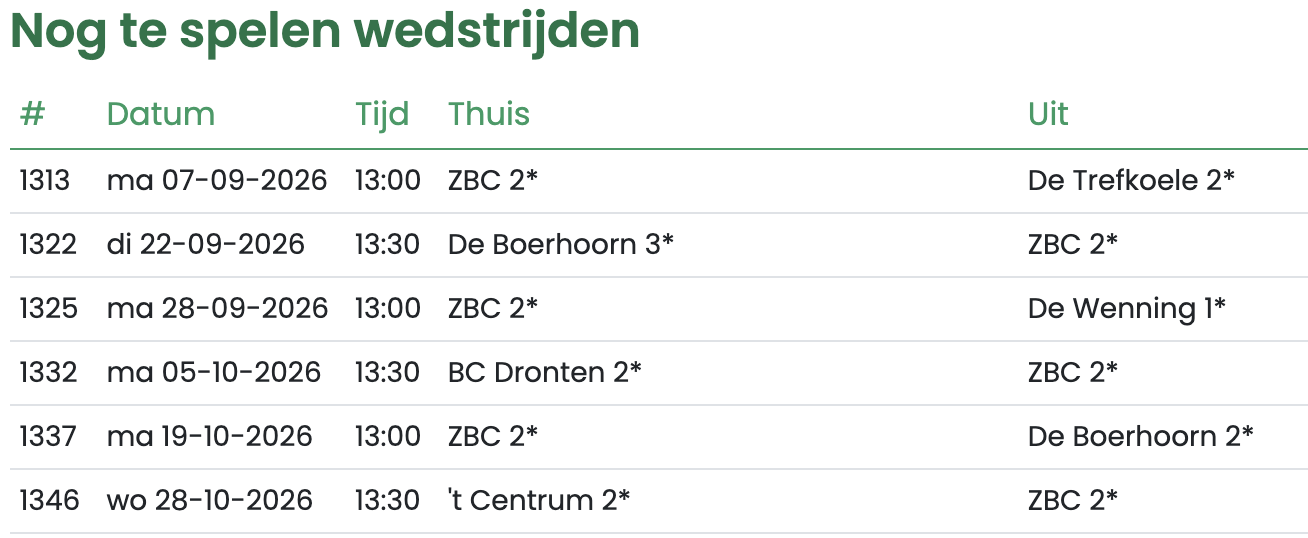Click the date wo 28-10-2026
Viewport: 1308px width, 538px height.
pyautogui.click(x=210, y=500)
